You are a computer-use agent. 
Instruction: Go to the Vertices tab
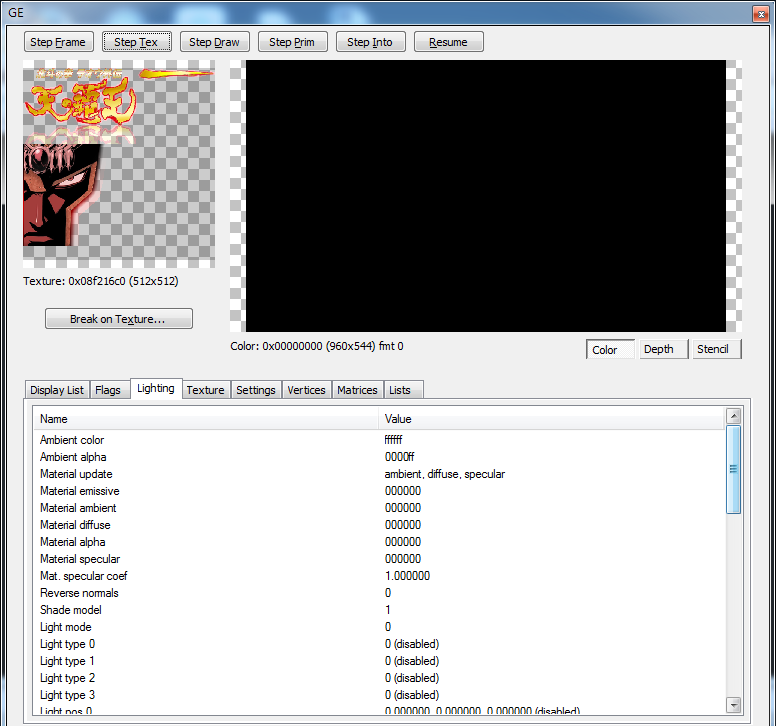[x=306, y=390]
